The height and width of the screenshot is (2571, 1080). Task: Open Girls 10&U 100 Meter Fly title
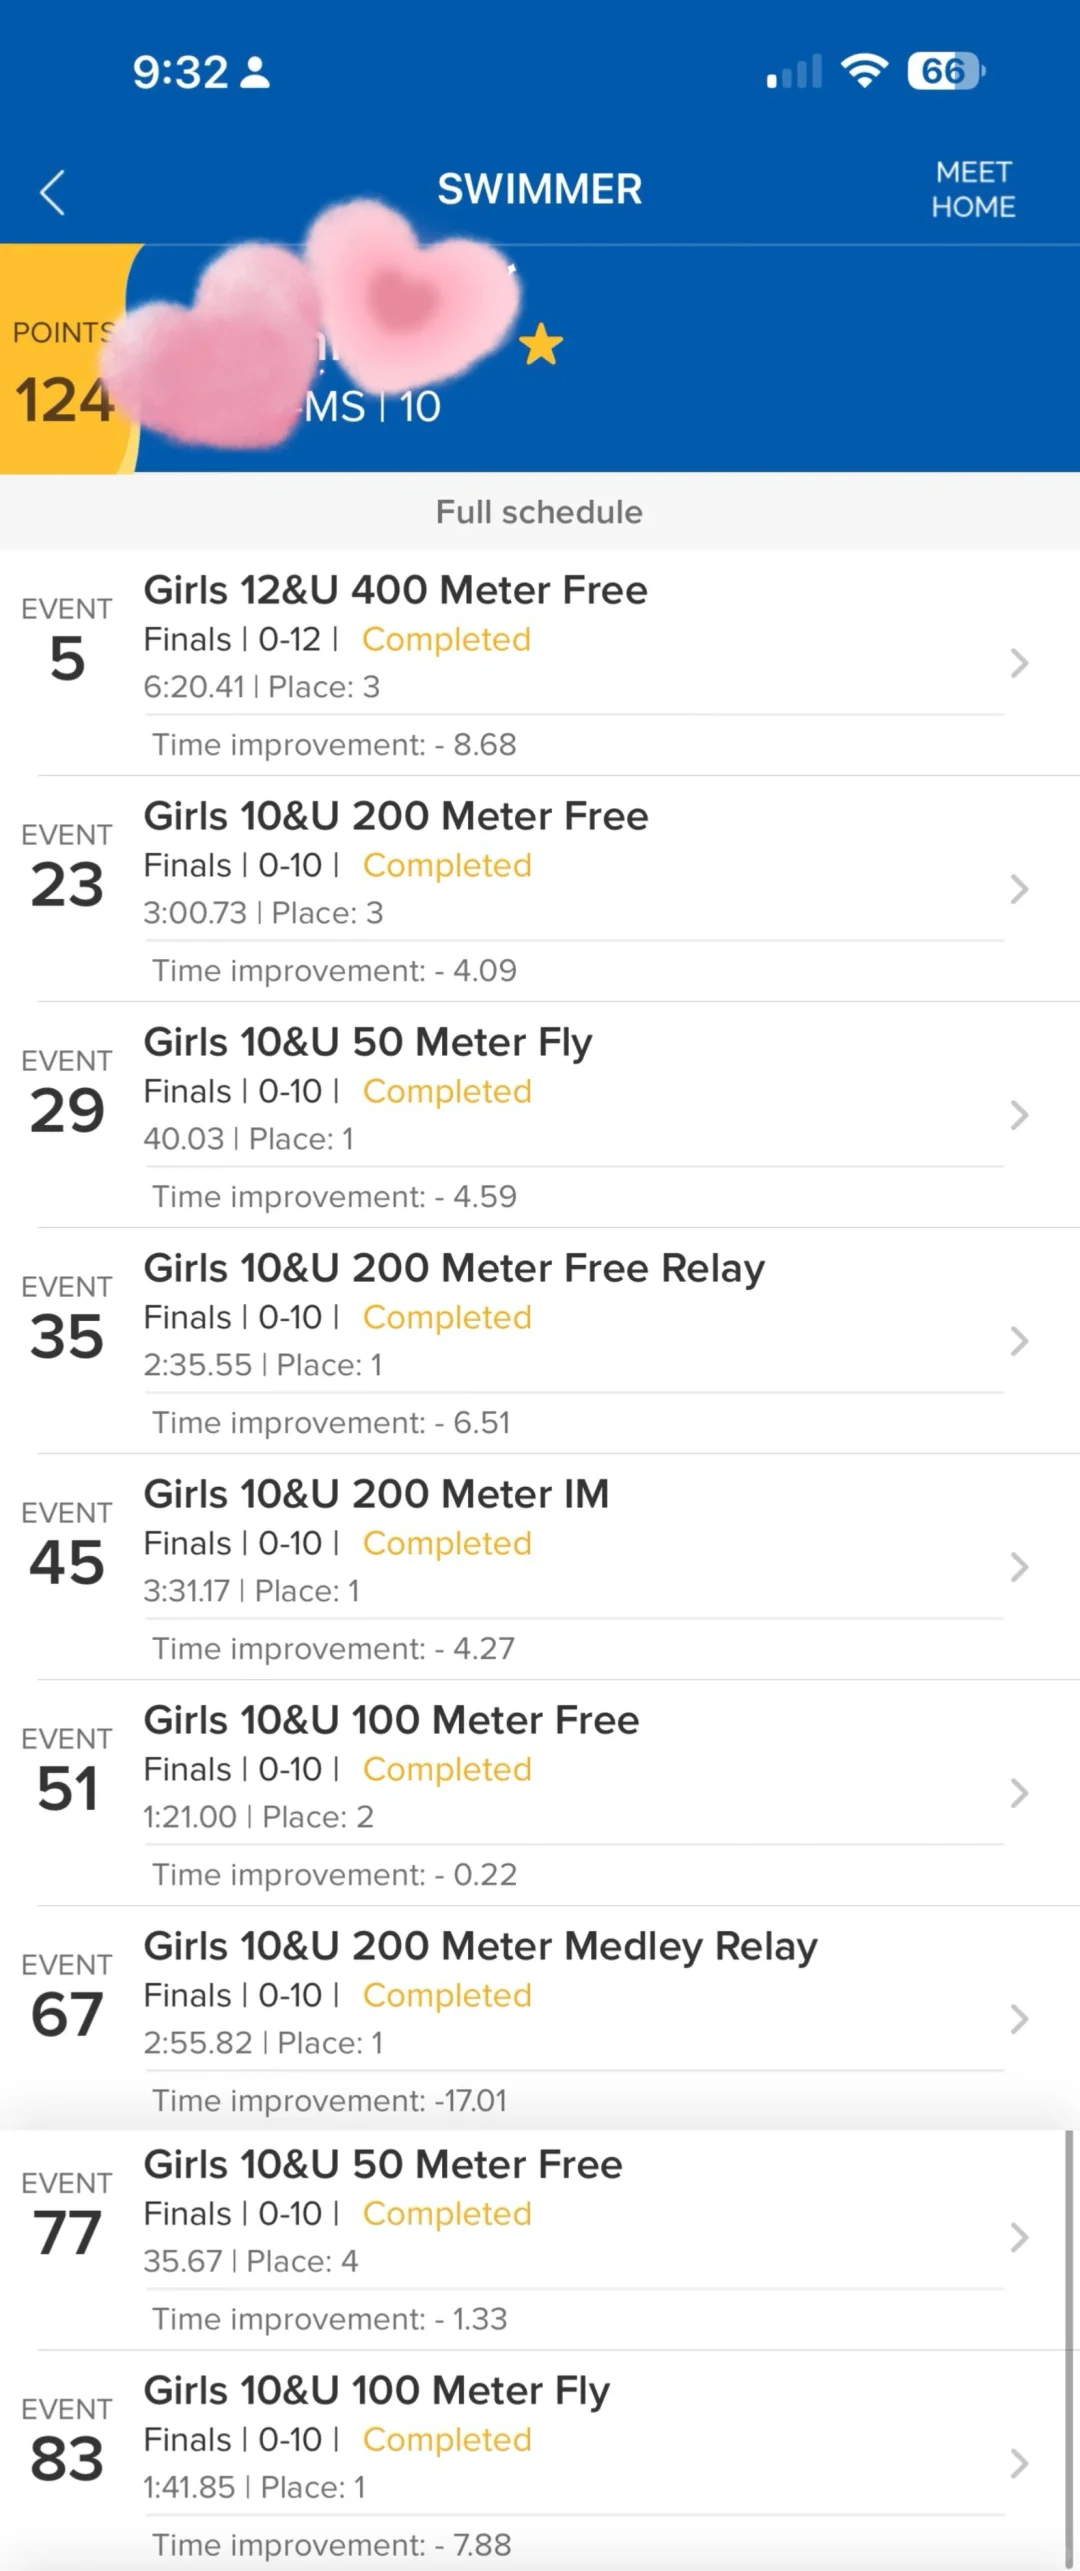377,2390
